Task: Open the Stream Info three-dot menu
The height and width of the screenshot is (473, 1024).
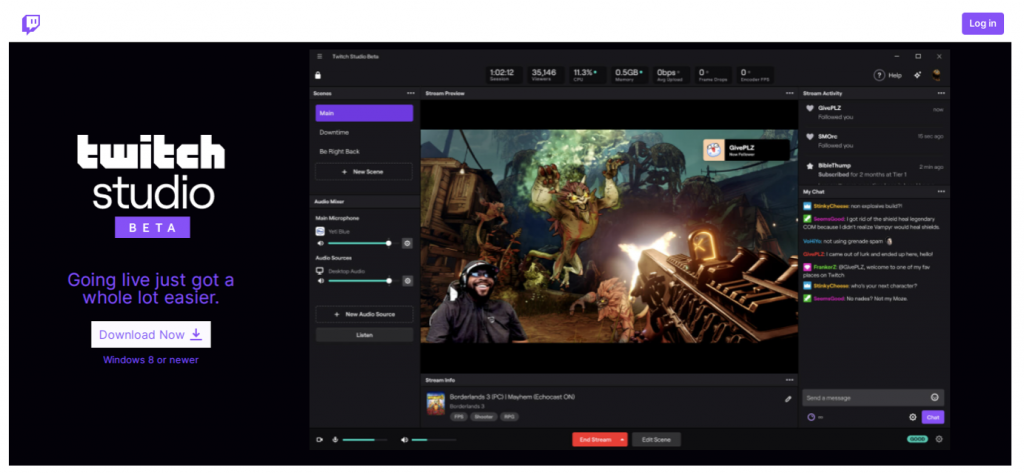Action: (789, 380)
